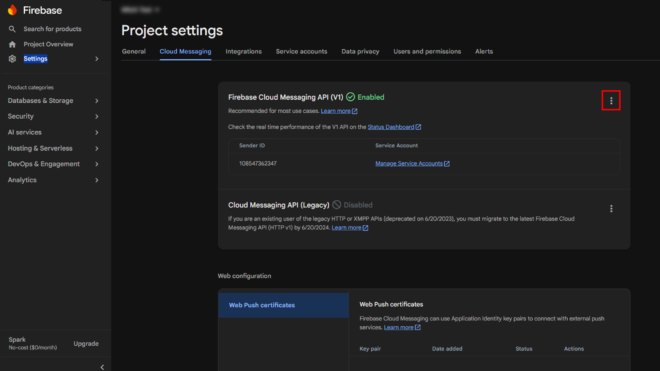The width and height of the screenshot is (660, 371).
Task: Click the Settings sidebar item
Action: coord(35,59)
